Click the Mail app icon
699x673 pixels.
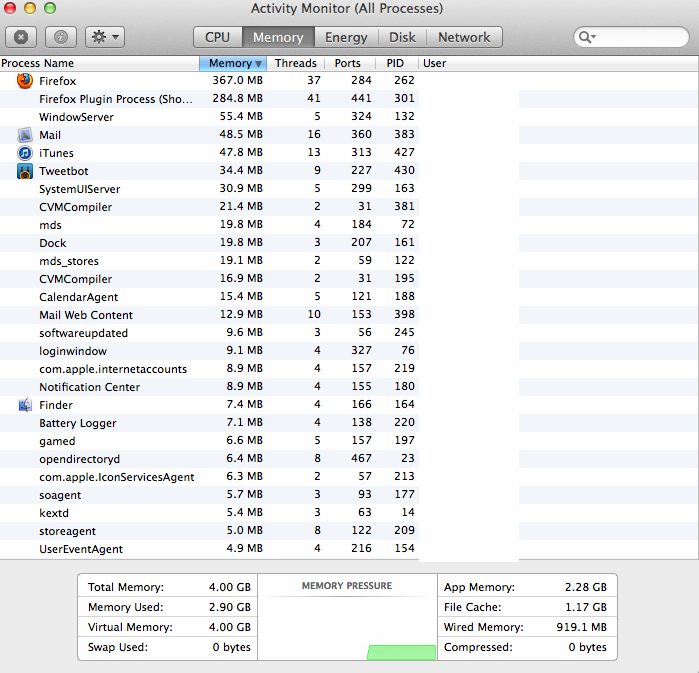tap(25, 135)
